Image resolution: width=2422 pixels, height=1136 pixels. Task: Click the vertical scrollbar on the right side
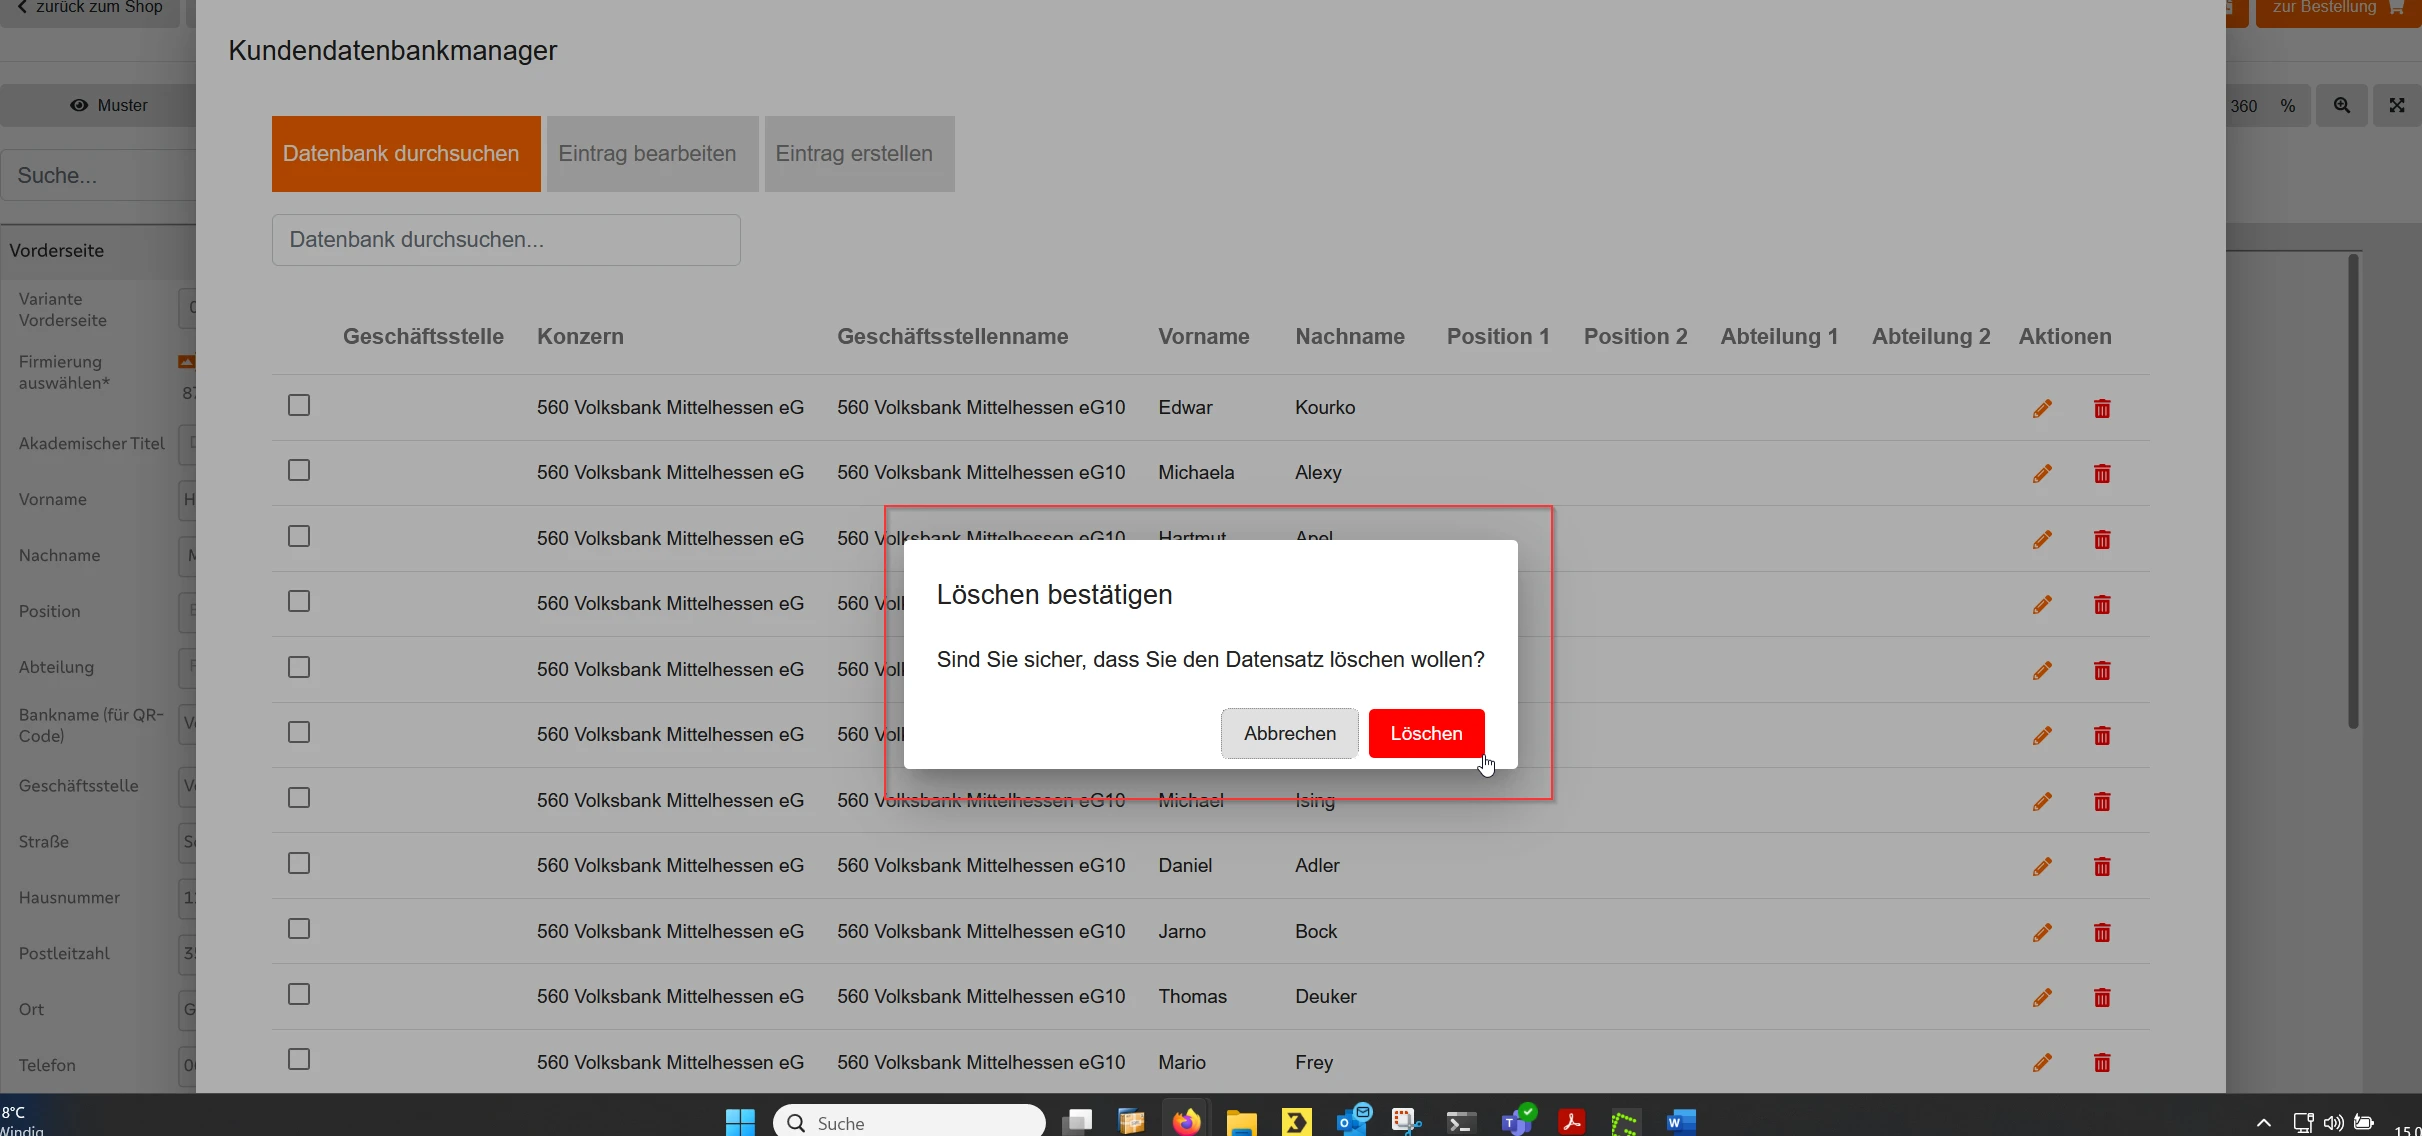(2353, 490)
